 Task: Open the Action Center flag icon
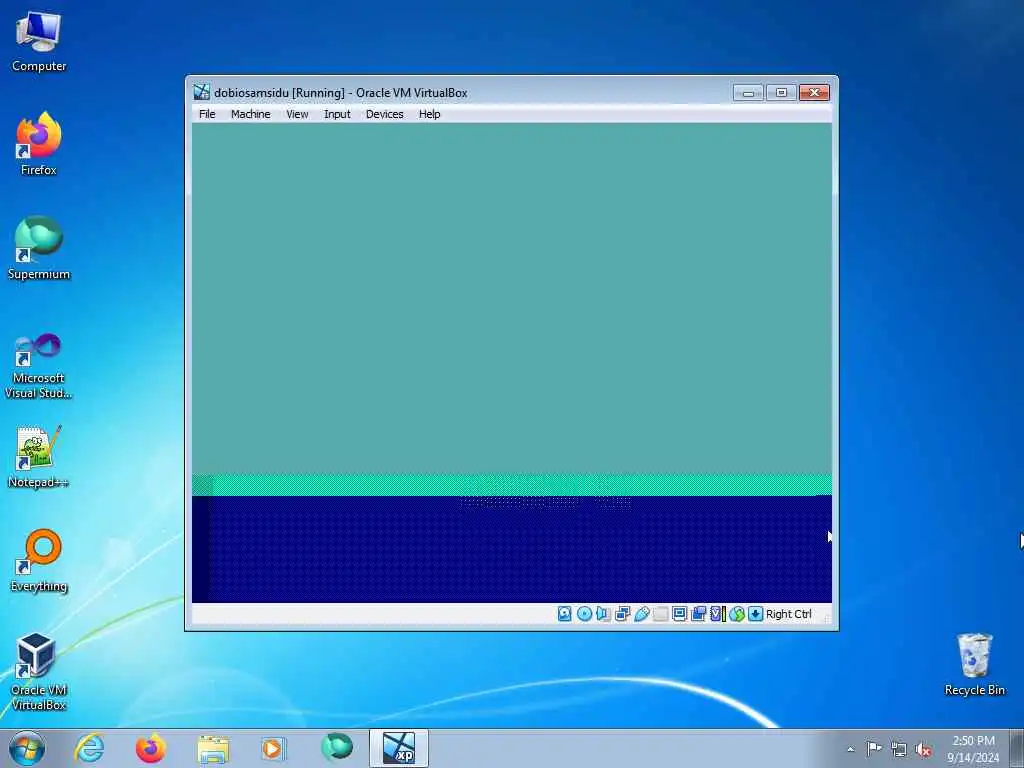[874, 748]
